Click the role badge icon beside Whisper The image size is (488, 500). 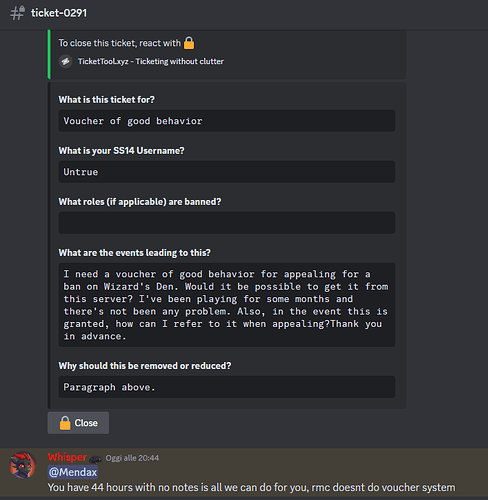pyautogui.click(x=95, y=460)
